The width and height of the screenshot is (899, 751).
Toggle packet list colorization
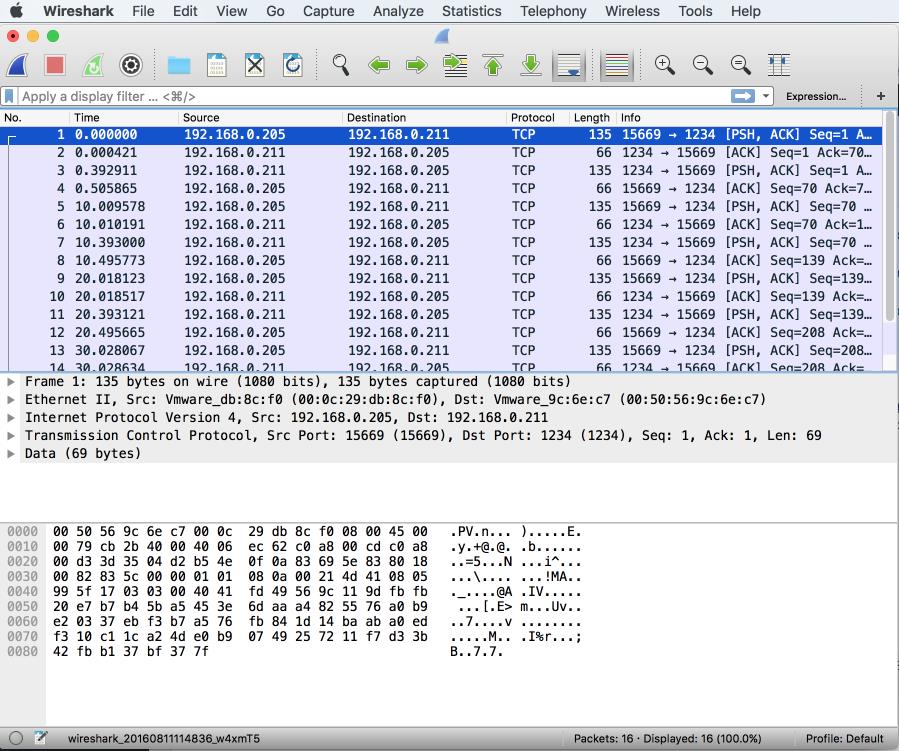[616, 65]
